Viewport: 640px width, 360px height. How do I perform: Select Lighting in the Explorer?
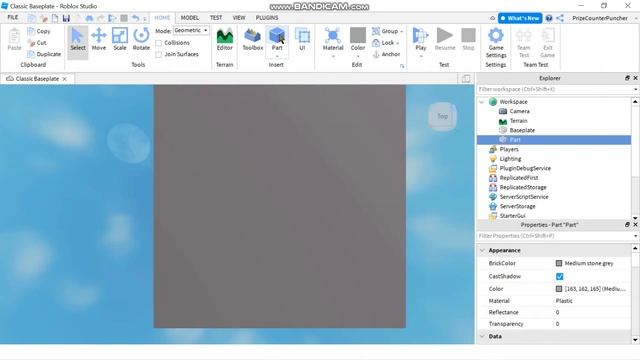pyautogui.click(x=510, y=159)
